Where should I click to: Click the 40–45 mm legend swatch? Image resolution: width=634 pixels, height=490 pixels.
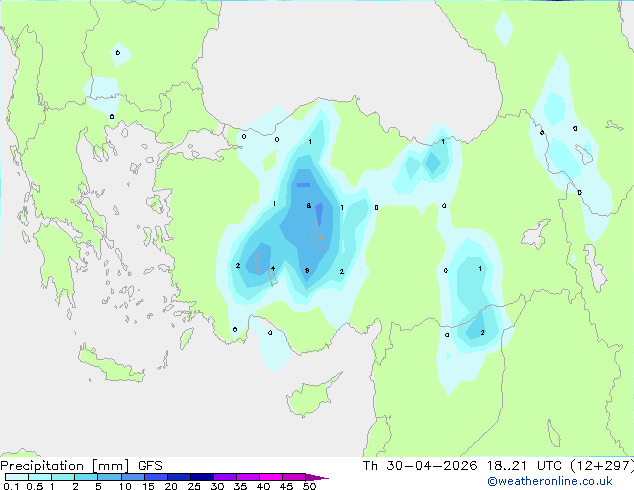(x=271, y=477)
